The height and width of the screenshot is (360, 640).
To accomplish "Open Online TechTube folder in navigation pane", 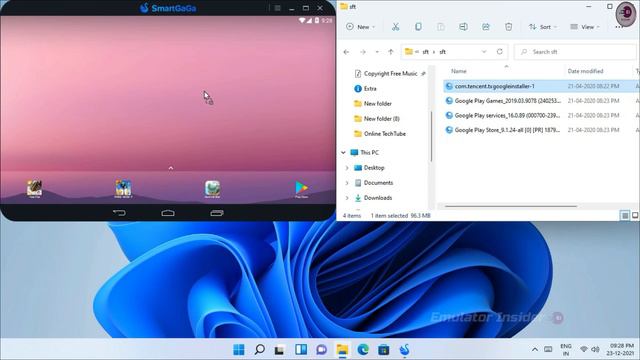I will point(380,134).
